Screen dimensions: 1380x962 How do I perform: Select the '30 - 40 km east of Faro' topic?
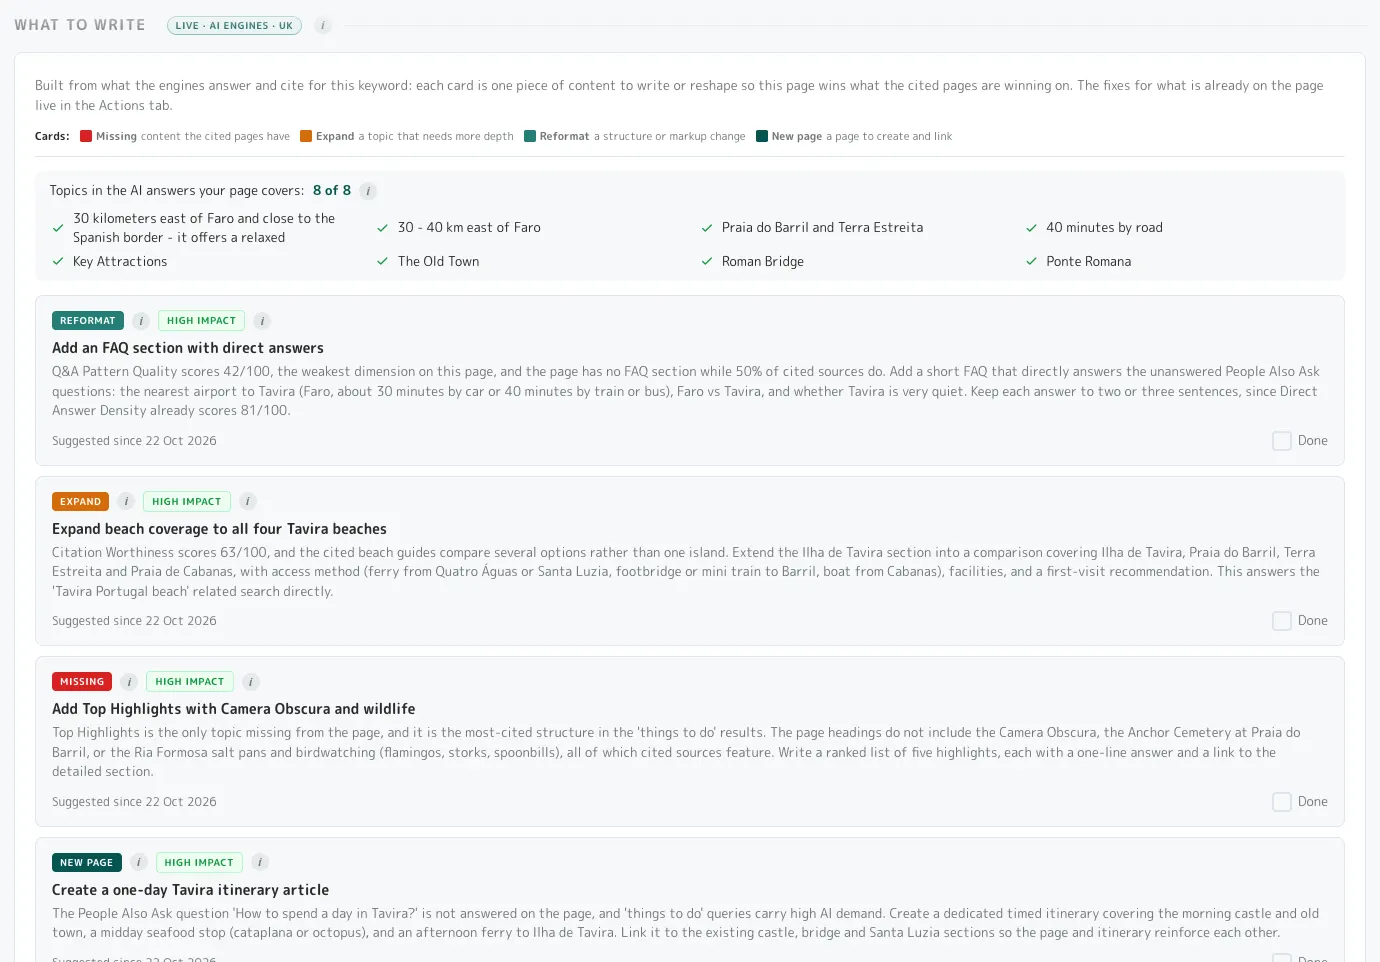point(469,228)
